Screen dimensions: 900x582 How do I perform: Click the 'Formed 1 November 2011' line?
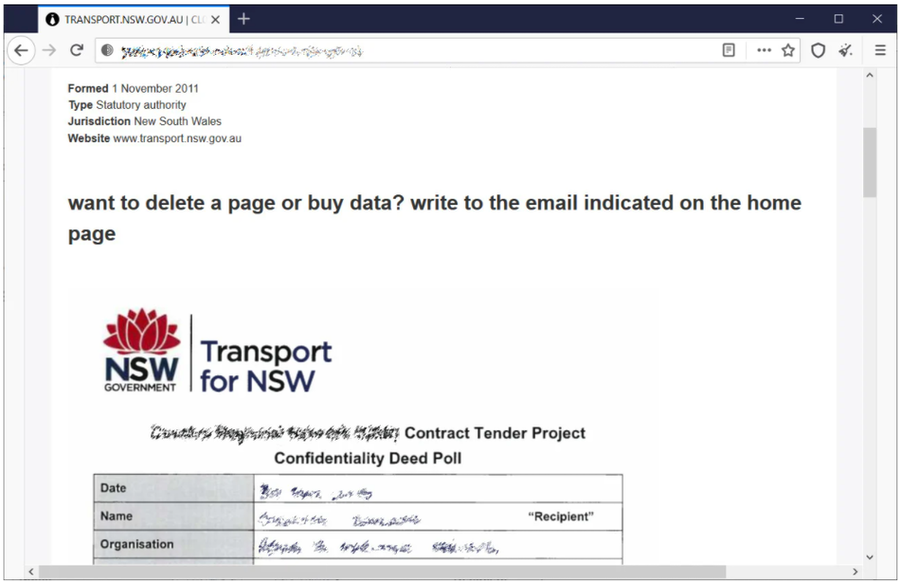point(133,88)
